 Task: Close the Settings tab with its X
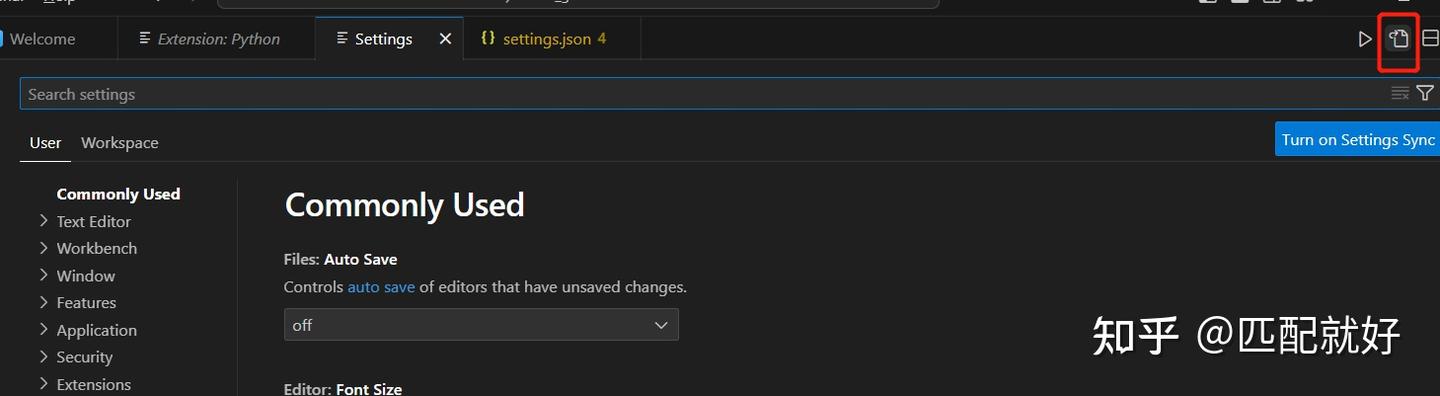click(x=445, y=39)
